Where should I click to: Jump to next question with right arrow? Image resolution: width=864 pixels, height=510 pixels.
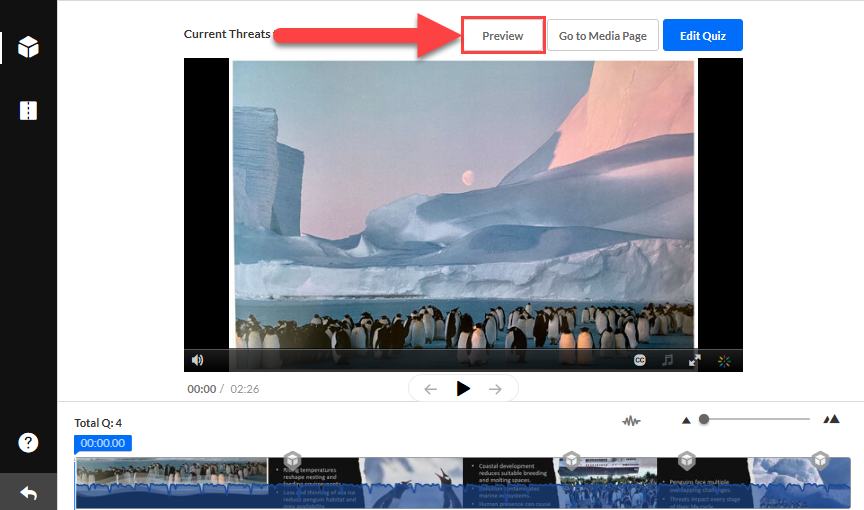495,389
